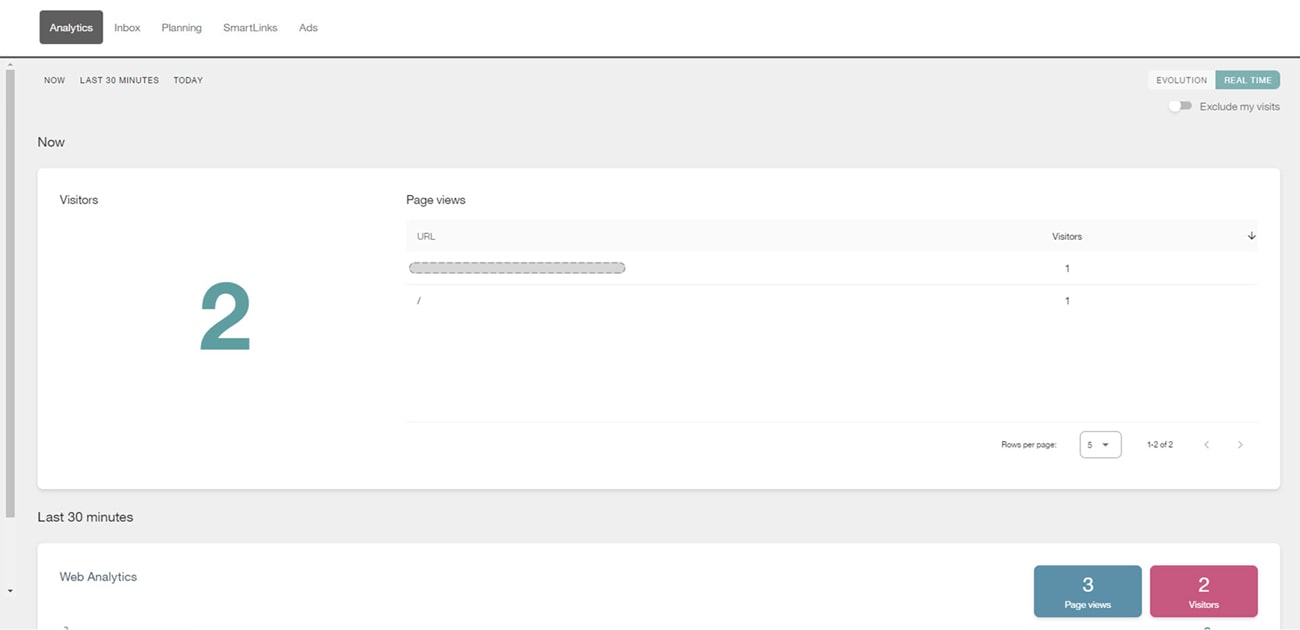Click the slash URL row
The image size is (1300, 630).
pyautogui.click(x=831, y=301)
